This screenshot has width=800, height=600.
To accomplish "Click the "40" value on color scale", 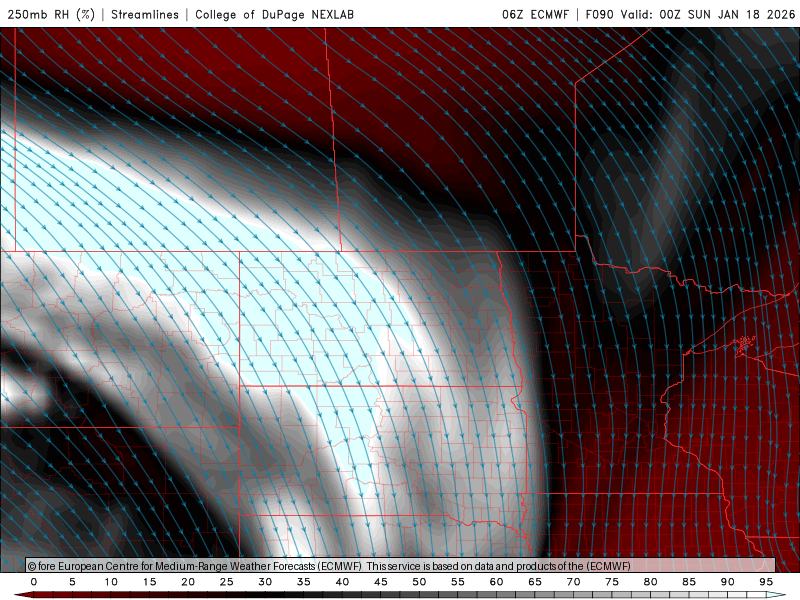I will pos(342,582).
